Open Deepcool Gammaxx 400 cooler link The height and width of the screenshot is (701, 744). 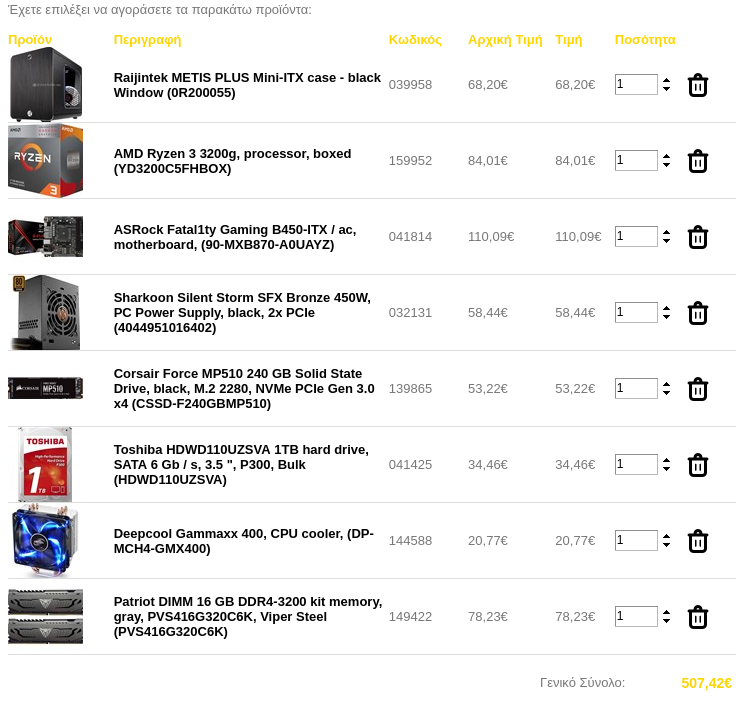pos(243,541)
